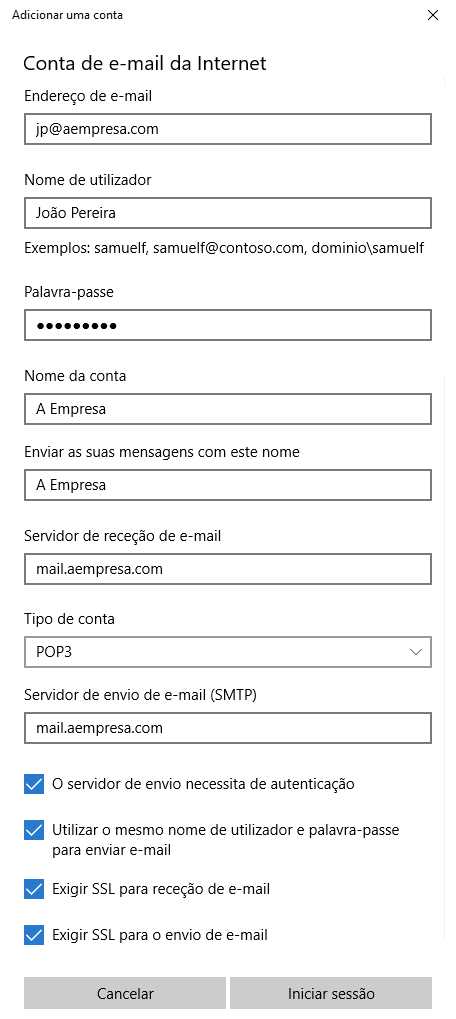
Task: Toggle Utilizar o mesmo nome de utilizador checkbox
Action: pyautogui.click(x=34, y=831)
